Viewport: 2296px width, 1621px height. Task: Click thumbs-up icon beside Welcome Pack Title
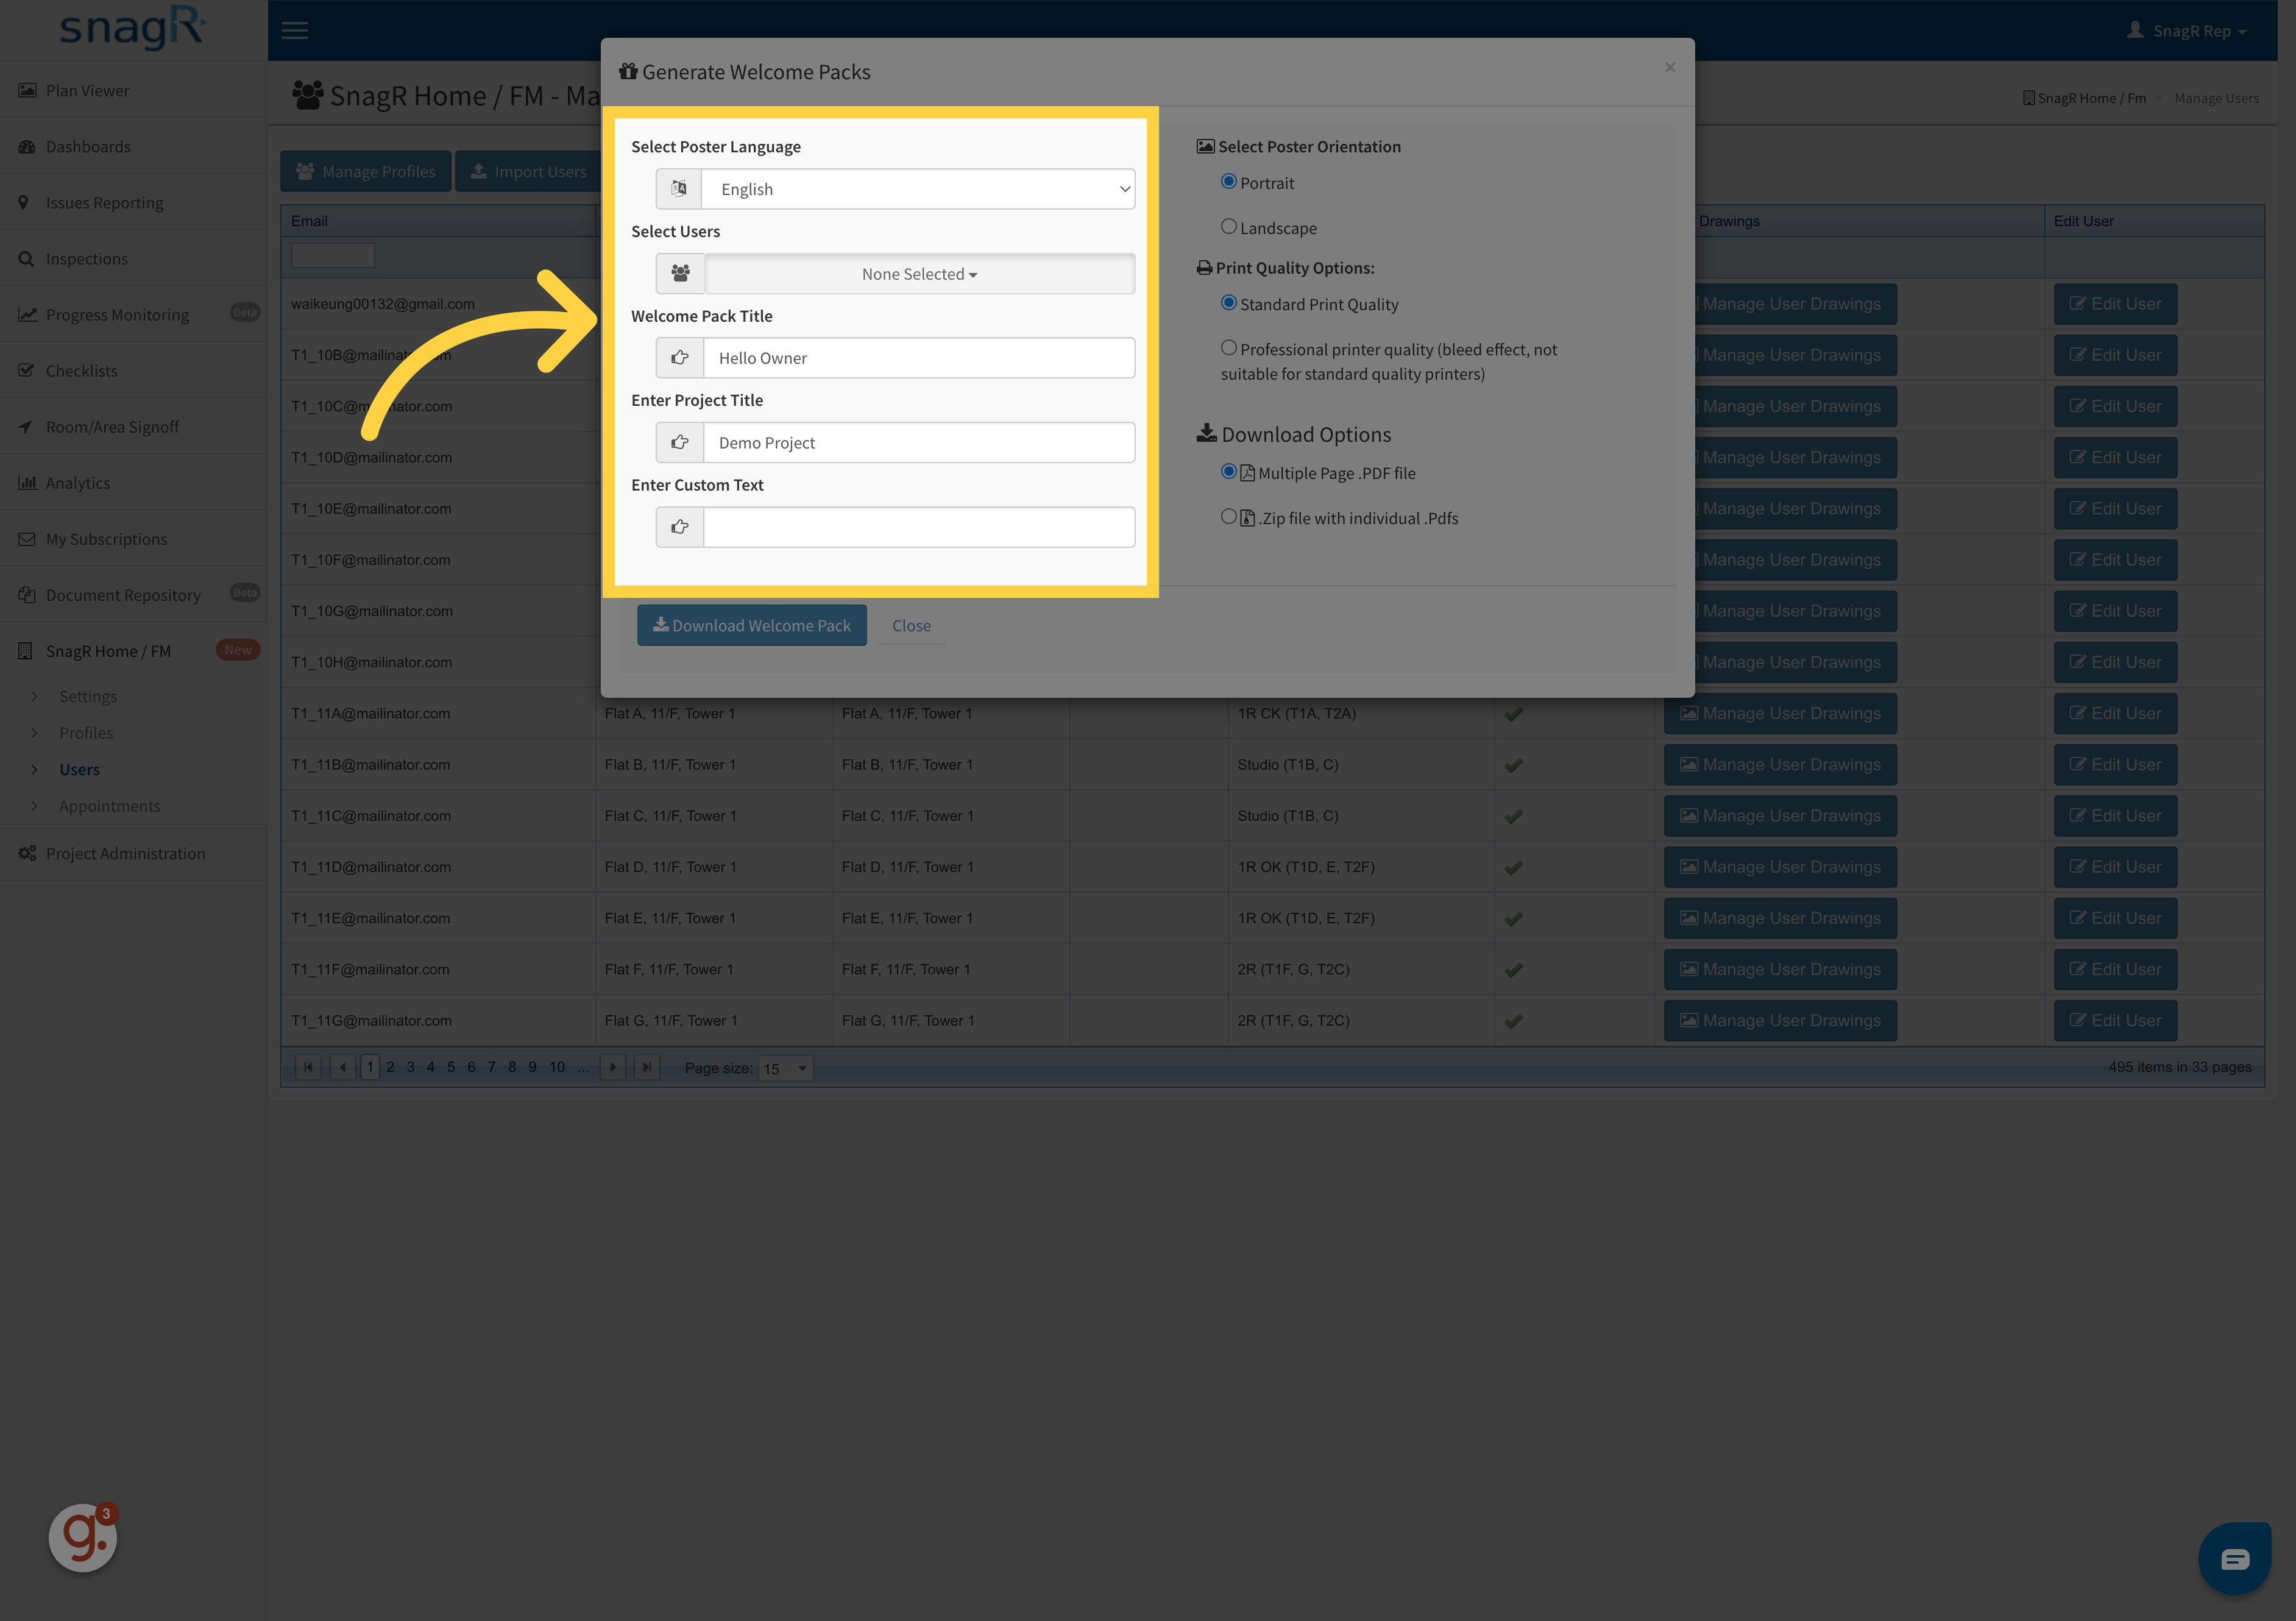(x=680, y=358)
